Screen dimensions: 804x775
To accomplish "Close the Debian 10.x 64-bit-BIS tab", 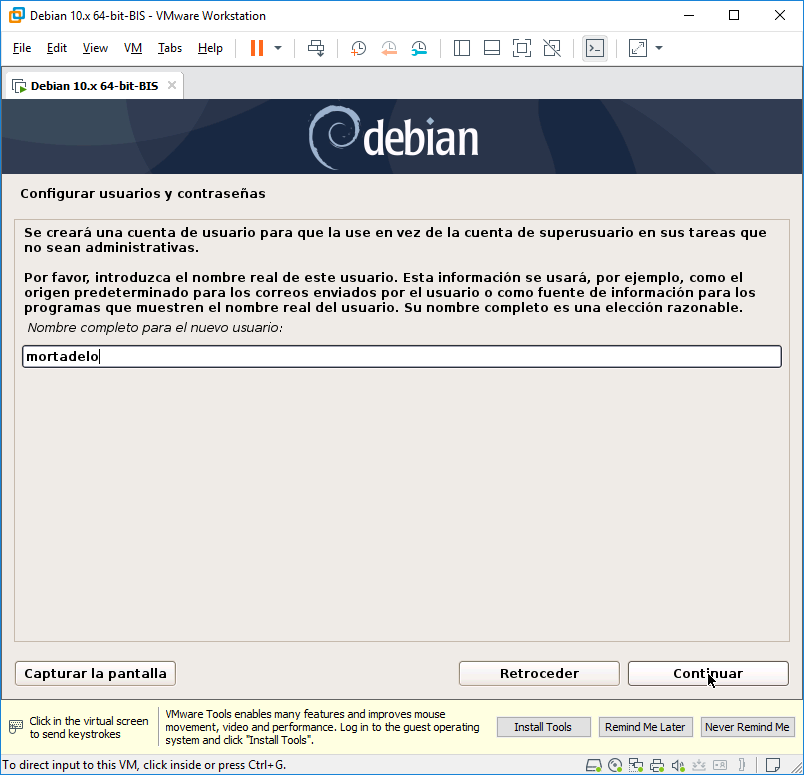I will [172, 85].
